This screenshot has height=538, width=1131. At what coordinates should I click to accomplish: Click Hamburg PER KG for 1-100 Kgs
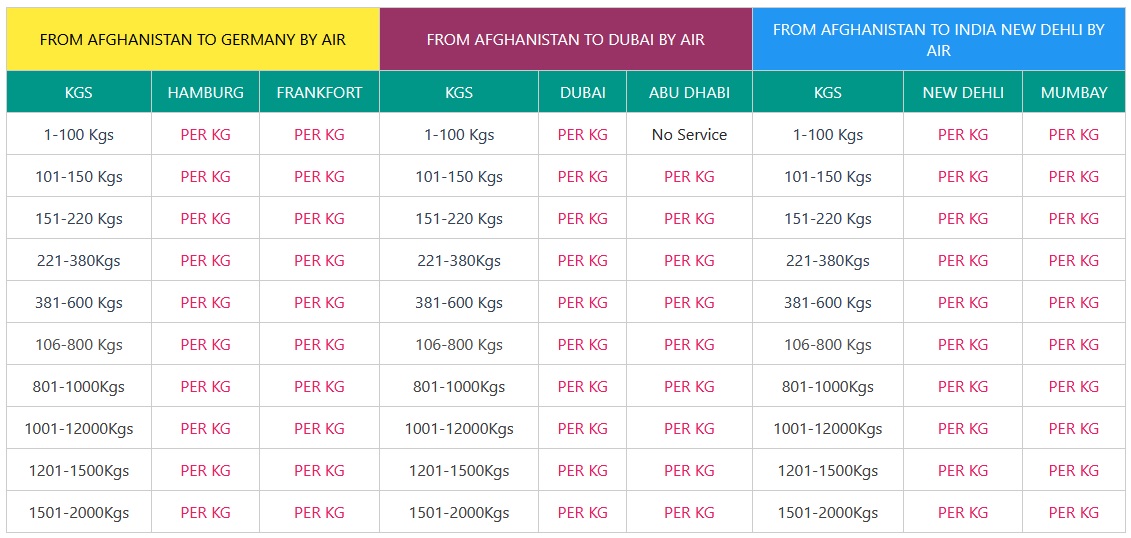(x=205, y=135)
